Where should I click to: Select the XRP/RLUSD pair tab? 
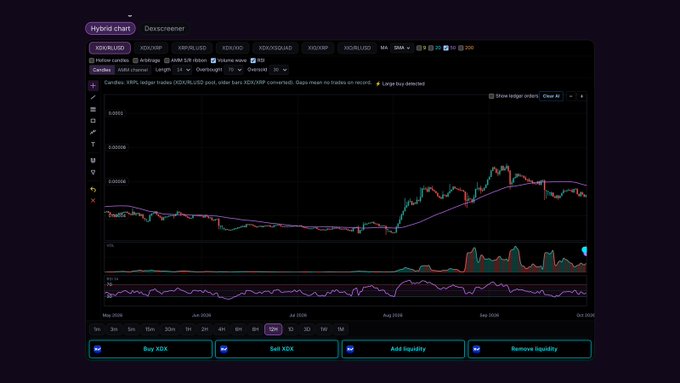pyautogui.click(x=192, y=48)
